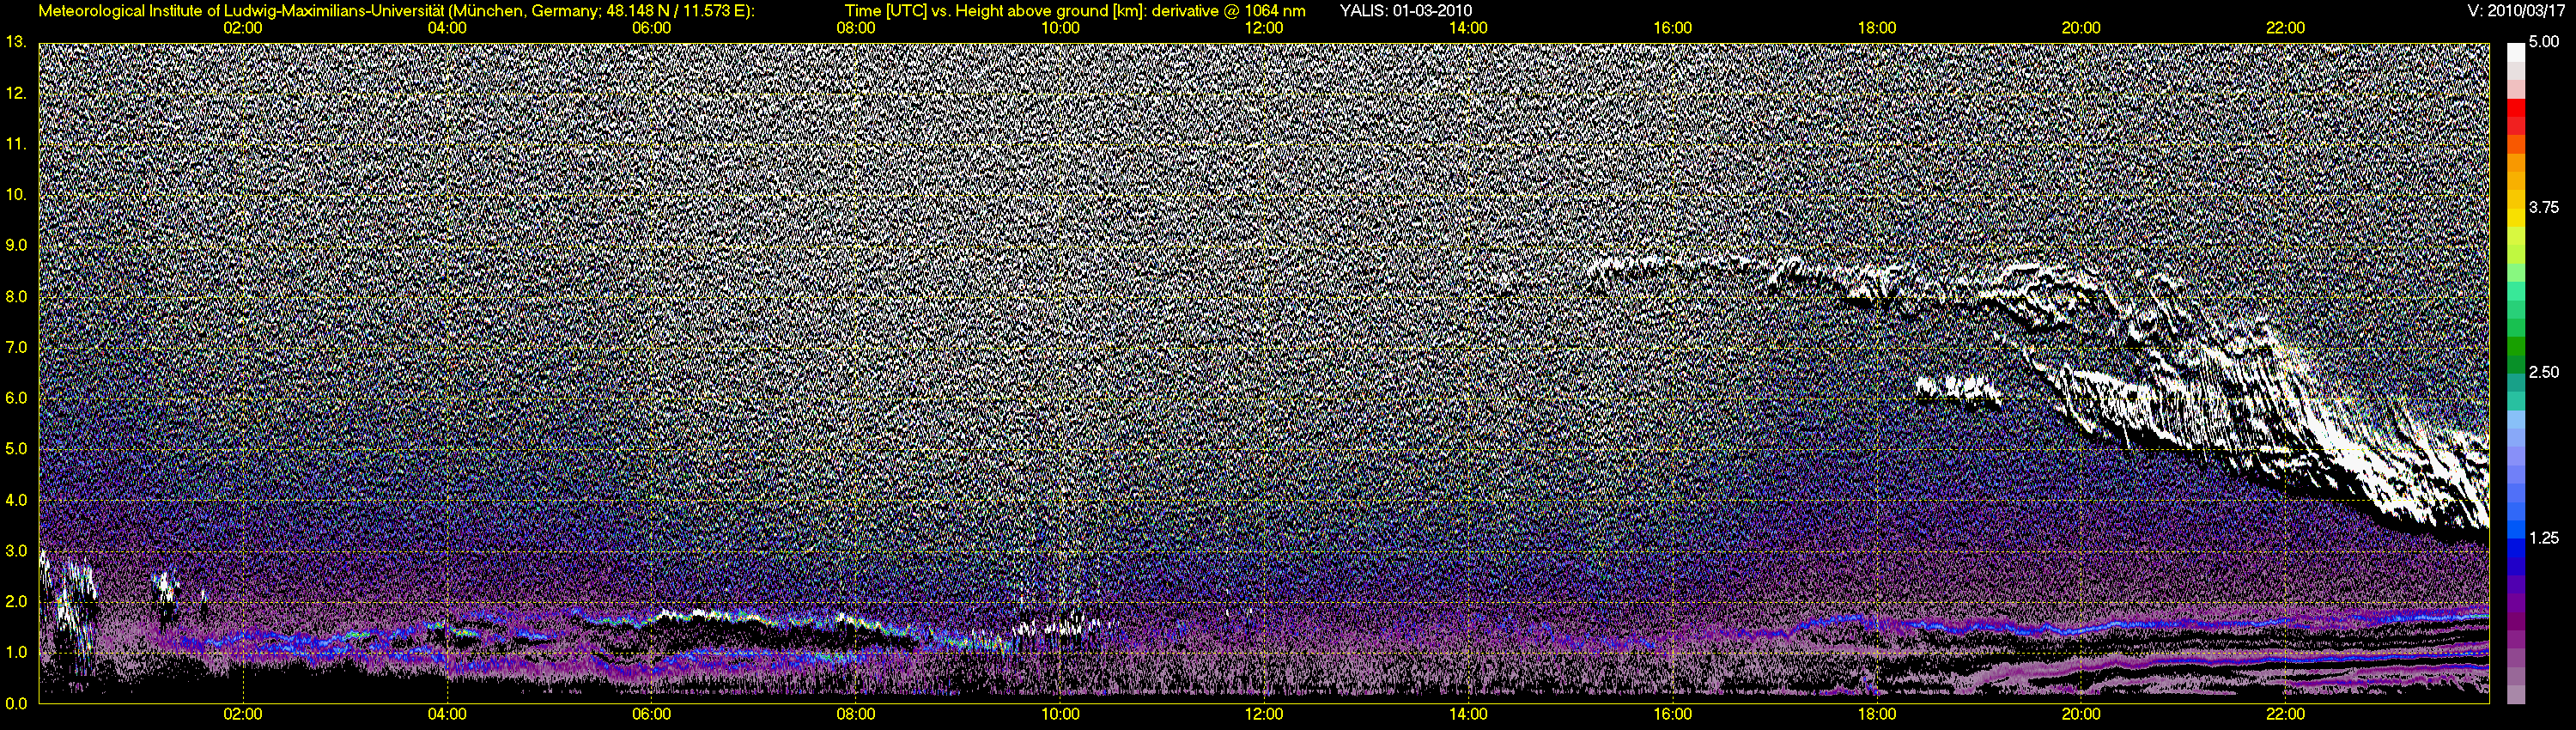Pick the bright blue segment of the color bar
Viewport: 2576px width, 730px height.
click(2515, 530)
